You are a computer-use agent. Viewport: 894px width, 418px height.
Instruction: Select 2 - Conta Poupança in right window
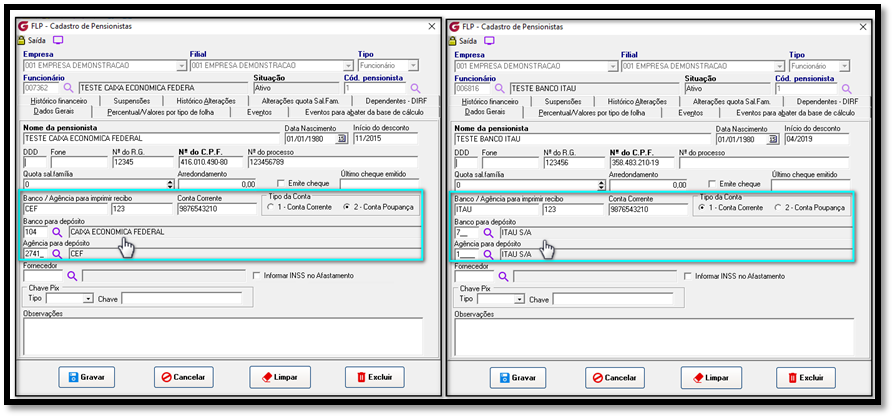(x=778, y=208)
